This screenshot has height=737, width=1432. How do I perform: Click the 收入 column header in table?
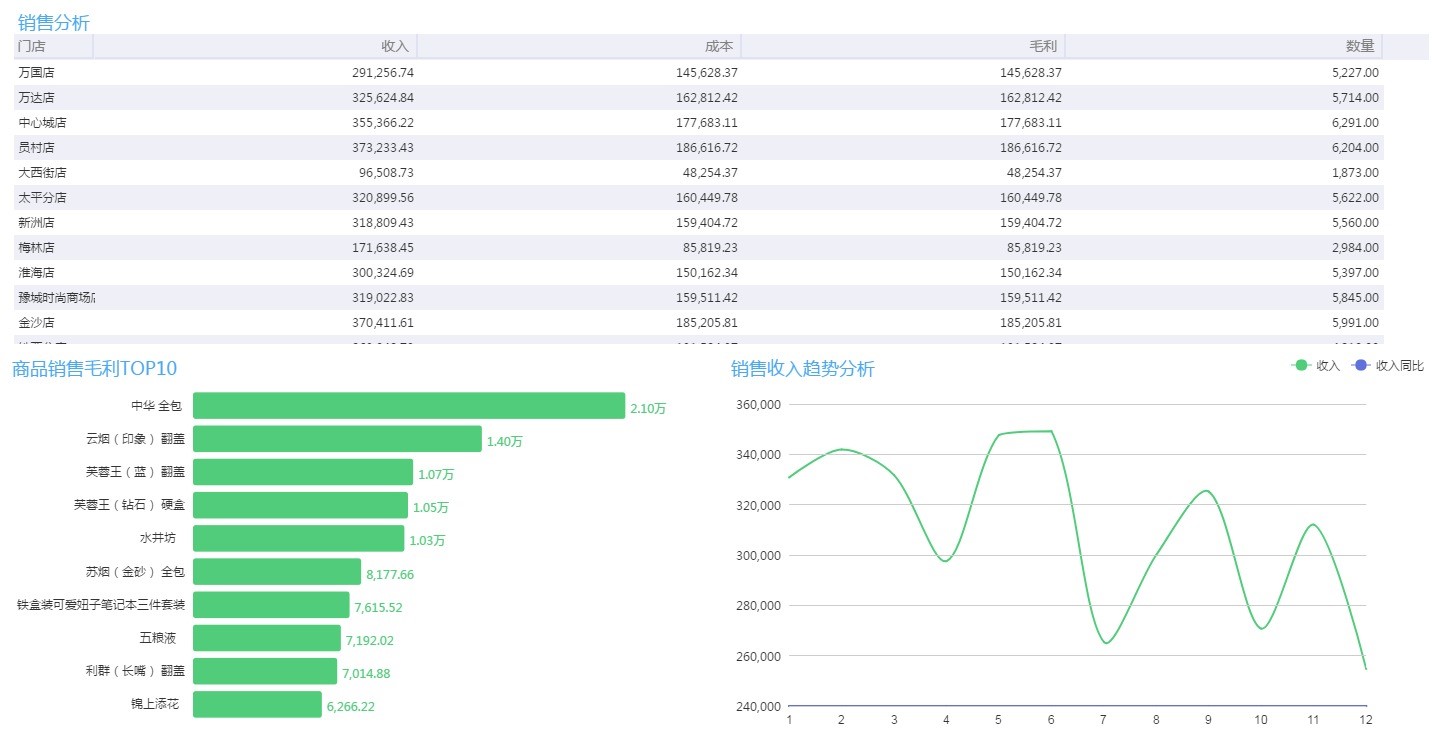point(395,46)
